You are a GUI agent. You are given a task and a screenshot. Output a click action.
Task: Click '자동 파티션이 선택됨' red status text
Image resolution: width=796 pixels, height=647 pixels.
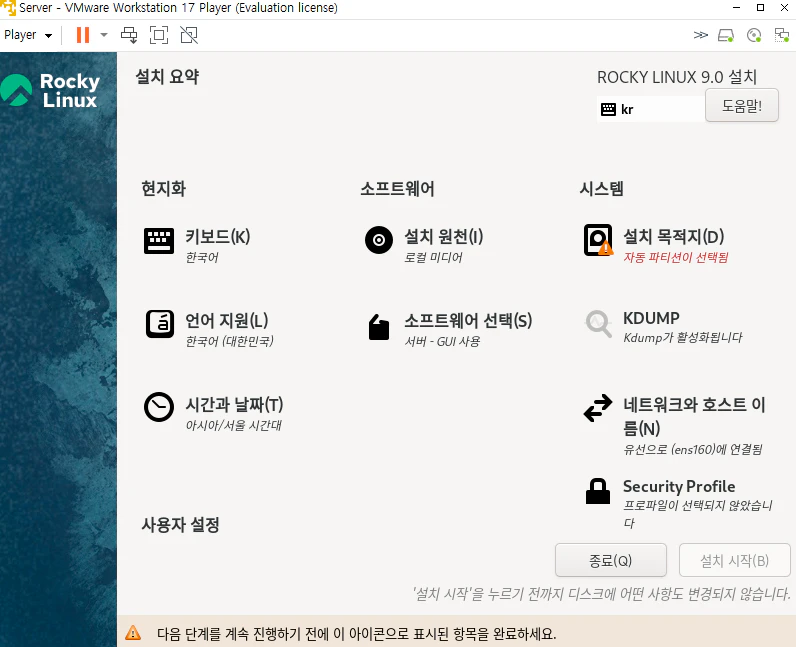[x=676, y=257]
